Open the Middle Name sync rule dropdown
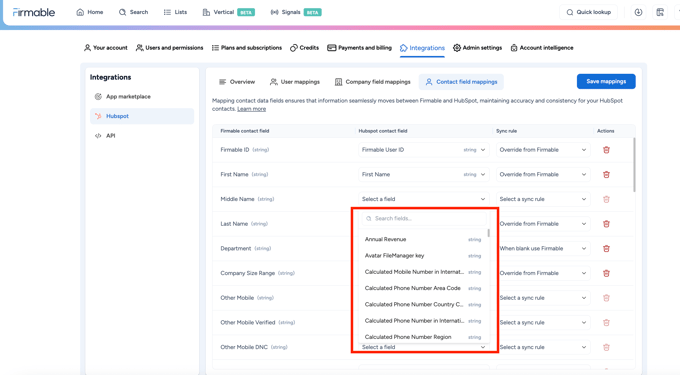The width and height of the screenshot is (680, 375). pos(543,199)
